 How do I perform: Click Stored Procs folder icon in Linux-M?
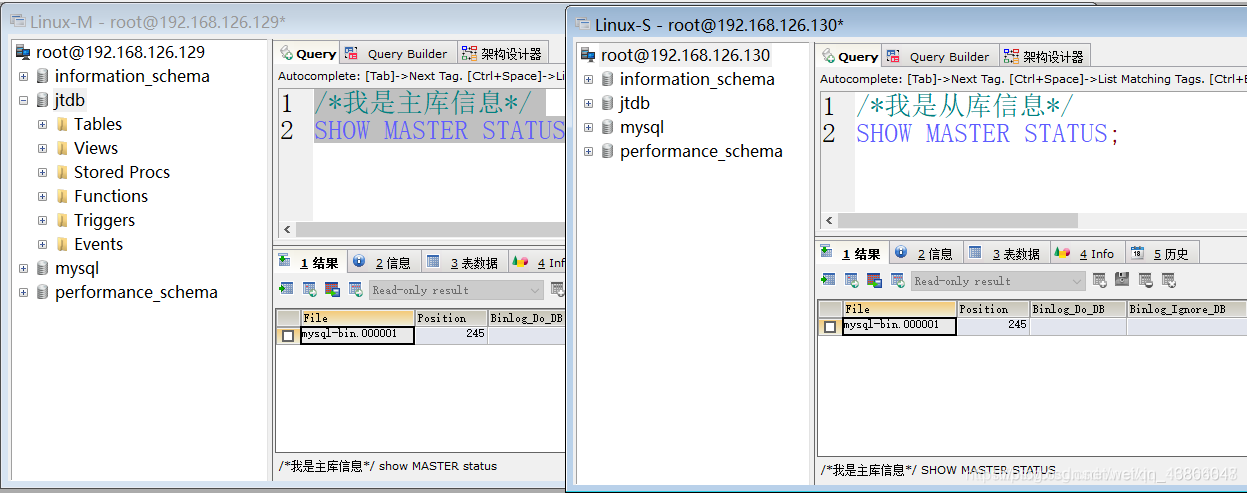coord(62,172)
